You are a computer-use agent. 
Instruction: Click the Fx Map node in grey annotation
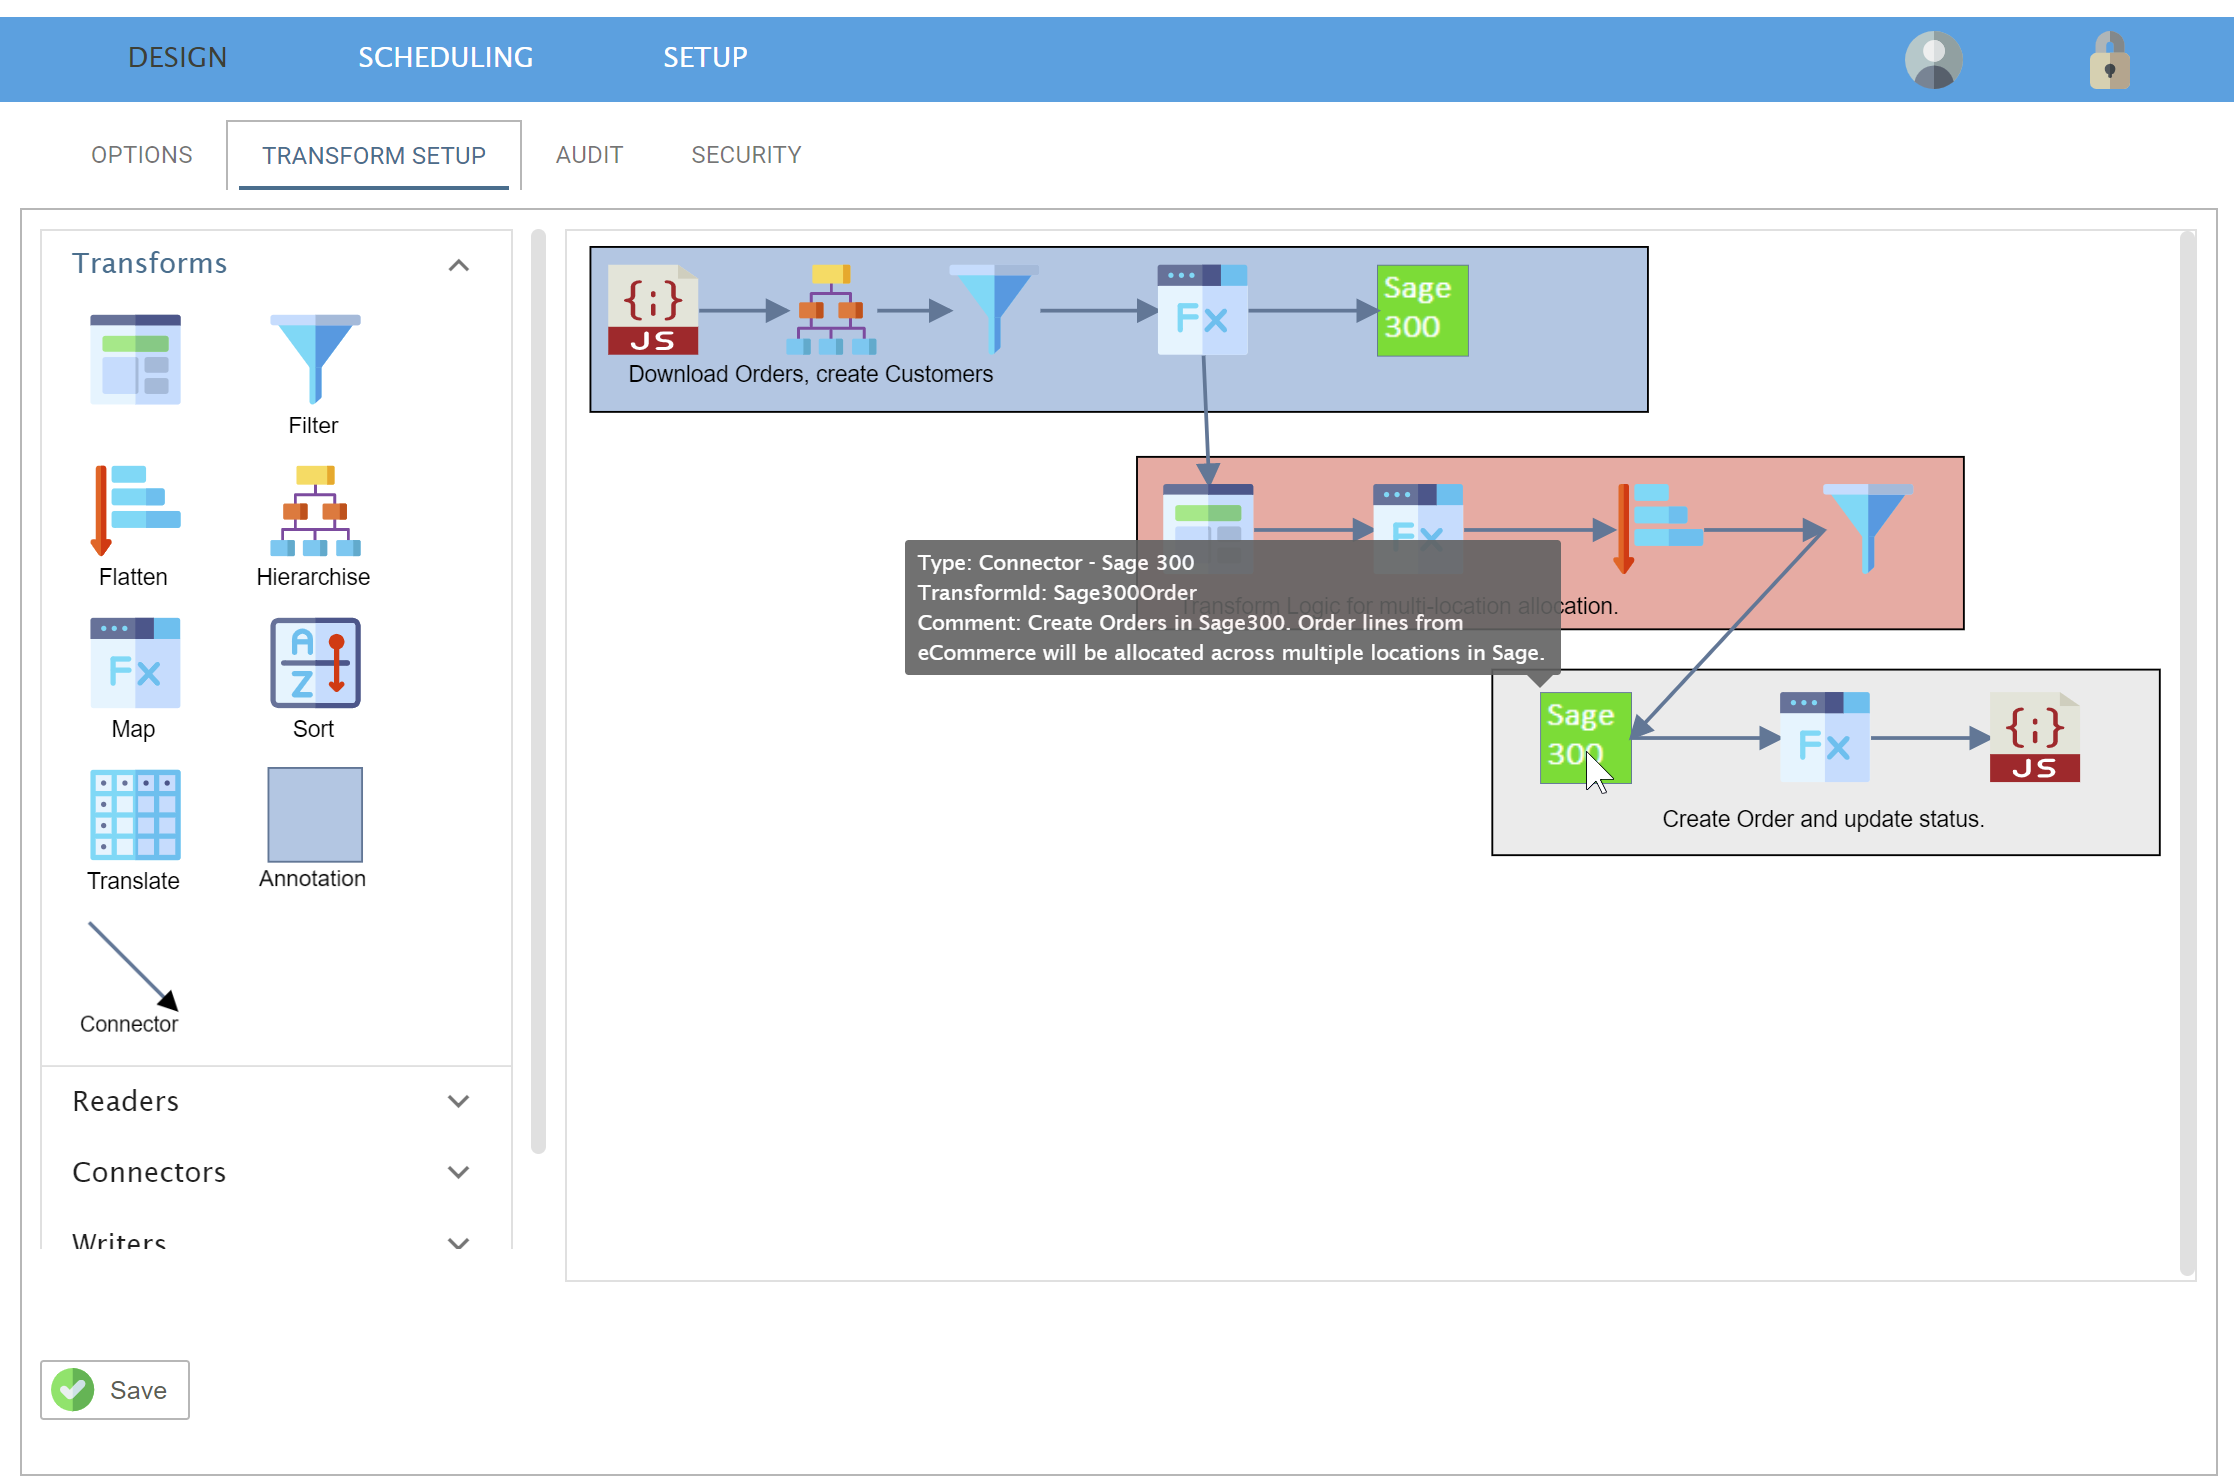pos(1824,737)
